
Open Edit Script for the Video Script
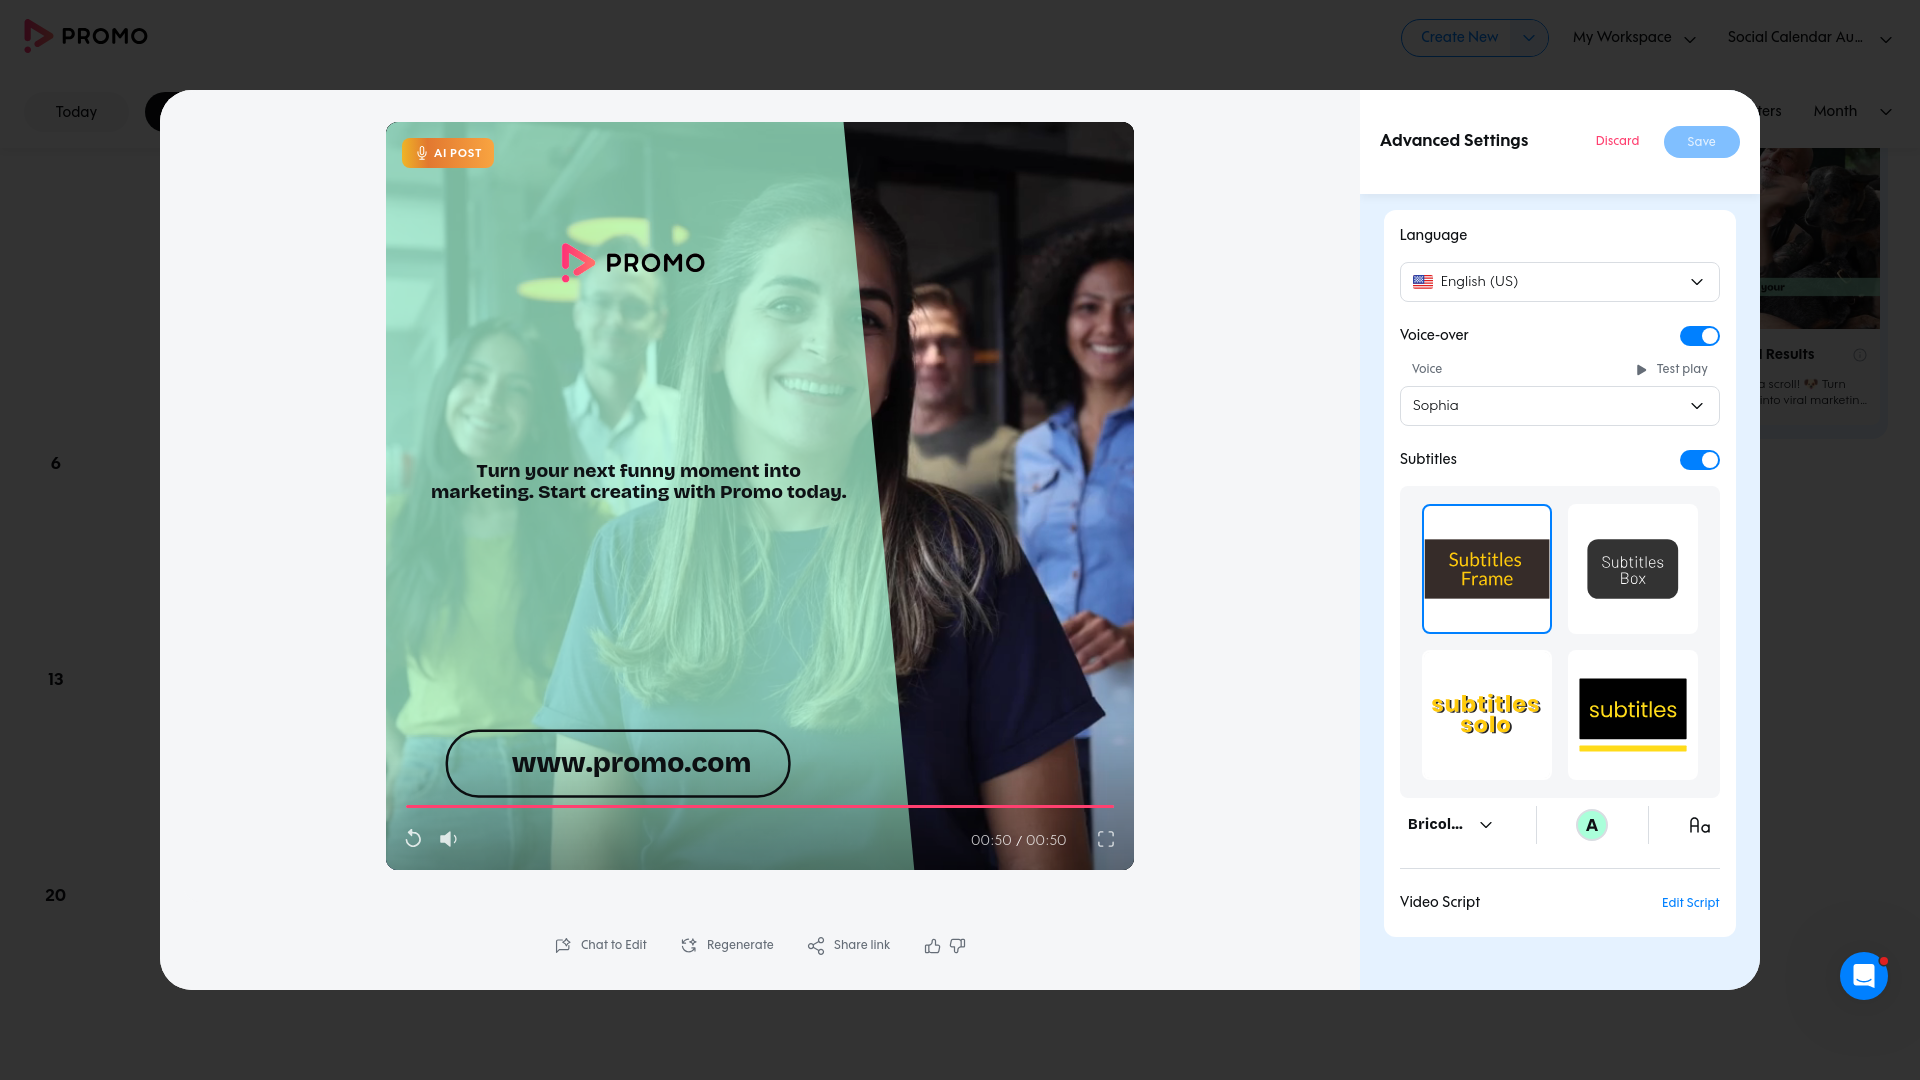pos(1689,903)
